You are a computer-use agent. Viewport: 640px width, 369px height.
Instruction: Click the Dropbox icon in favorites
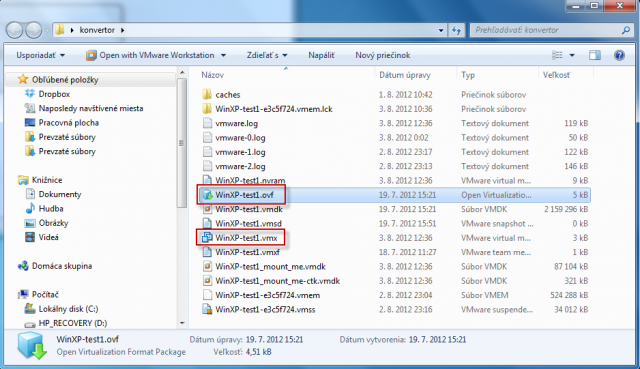pos(30,94)
